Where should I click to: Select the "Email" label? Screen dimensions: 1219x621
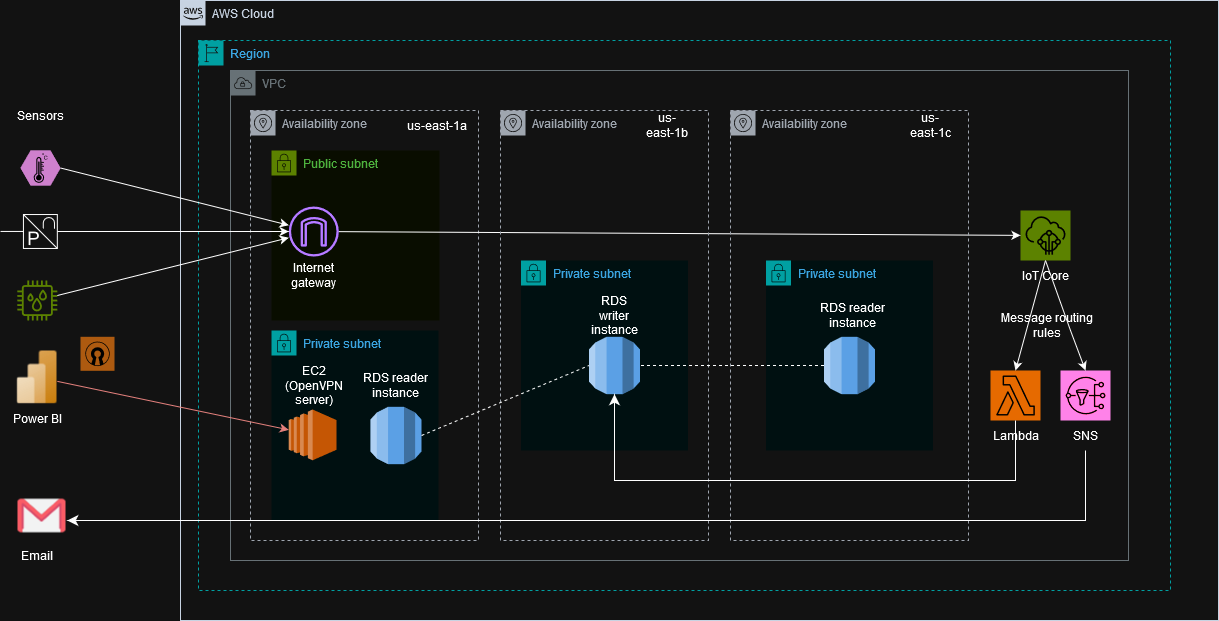pyautogui.click(x=37, y=555)
